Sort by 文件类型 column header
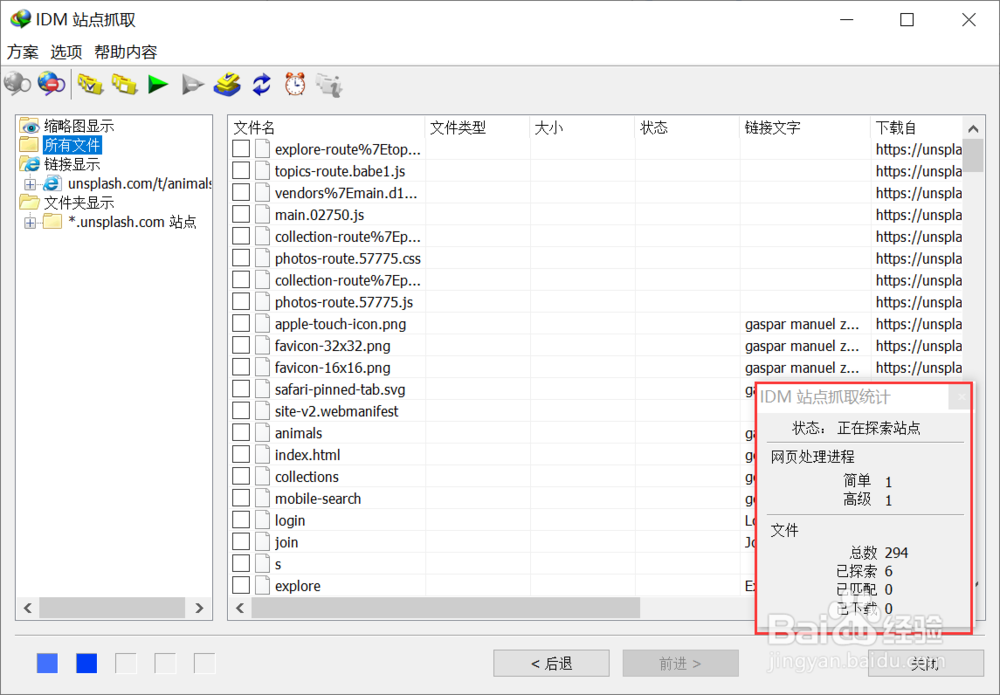Image resolution: width=1000 pixels, height=695 pixels. [477, 128]
